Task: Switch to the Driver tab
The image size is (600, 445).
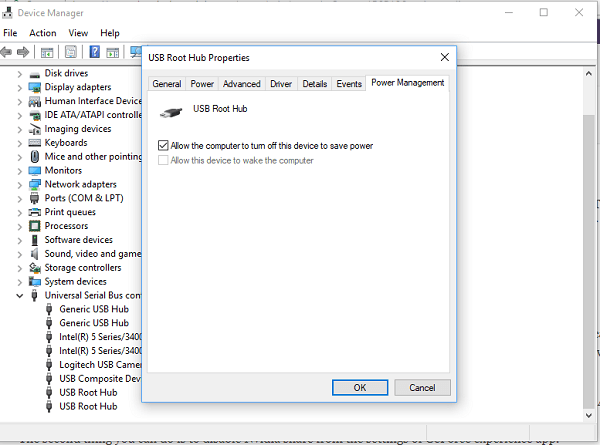Action: coord(281,84)
